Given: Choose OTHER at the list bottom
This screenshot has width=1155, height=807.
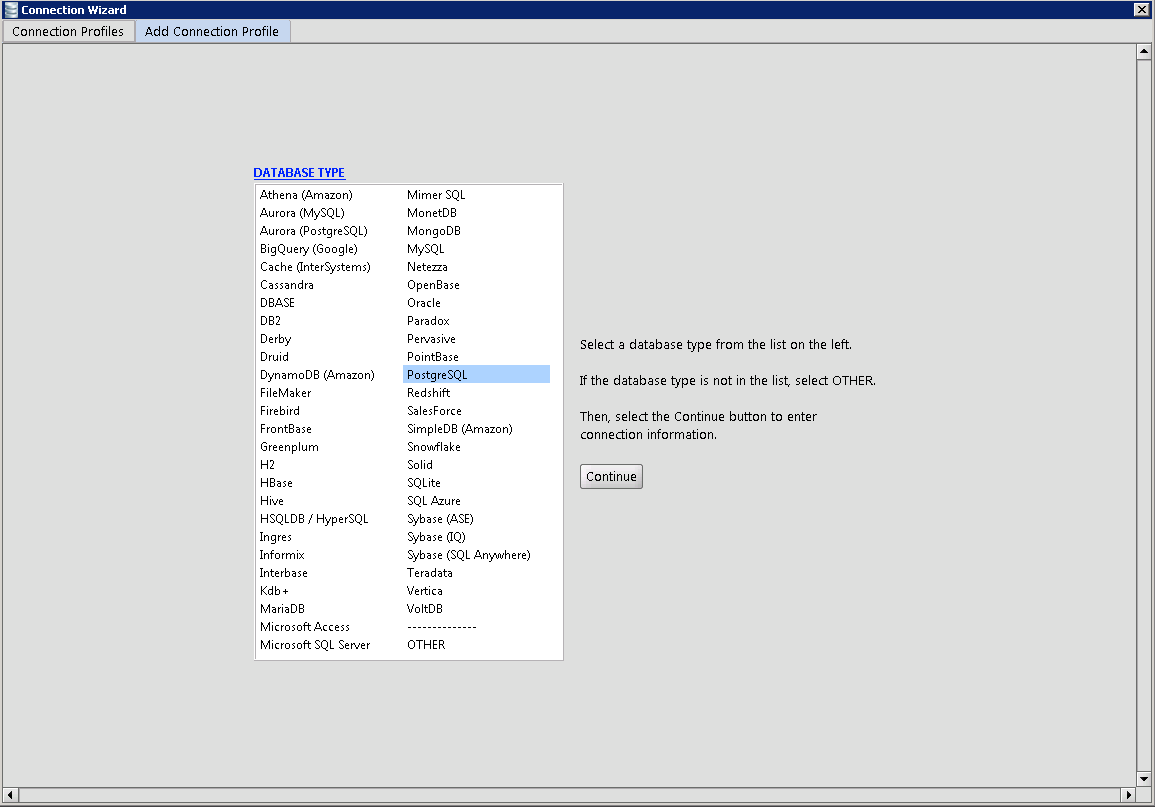Looking at the screenshot, I should click(426, 645).
